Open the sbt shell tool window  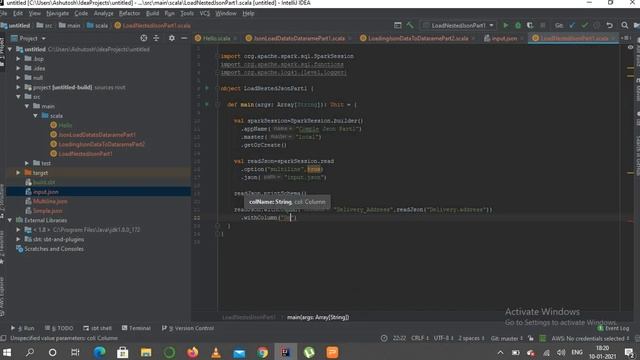click(x=97, y=328)
